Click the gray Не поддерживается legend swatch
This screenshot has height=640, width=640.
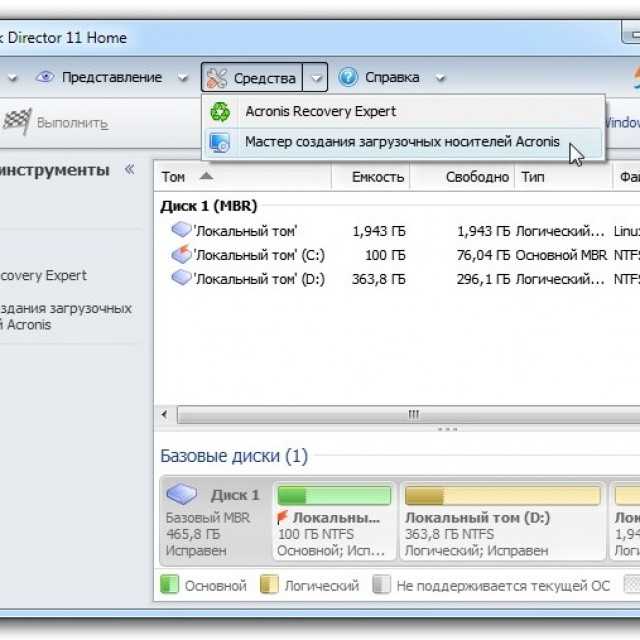(382, 584)
